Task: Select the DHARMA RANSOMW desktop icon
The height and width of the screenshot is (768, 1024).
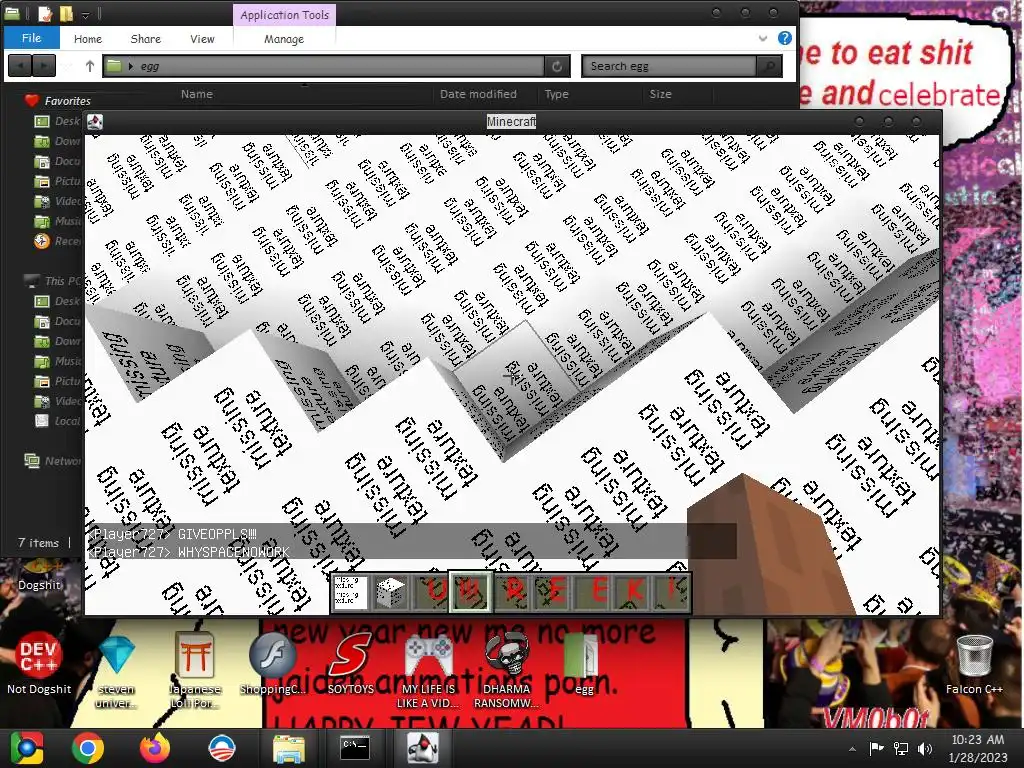Action: 506,672
